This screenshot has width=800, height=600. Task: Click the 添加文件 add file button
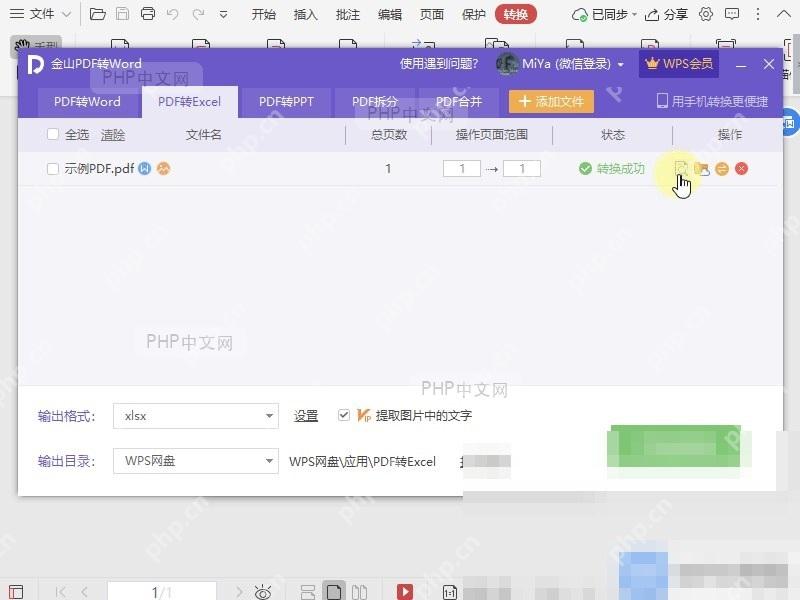551,102
